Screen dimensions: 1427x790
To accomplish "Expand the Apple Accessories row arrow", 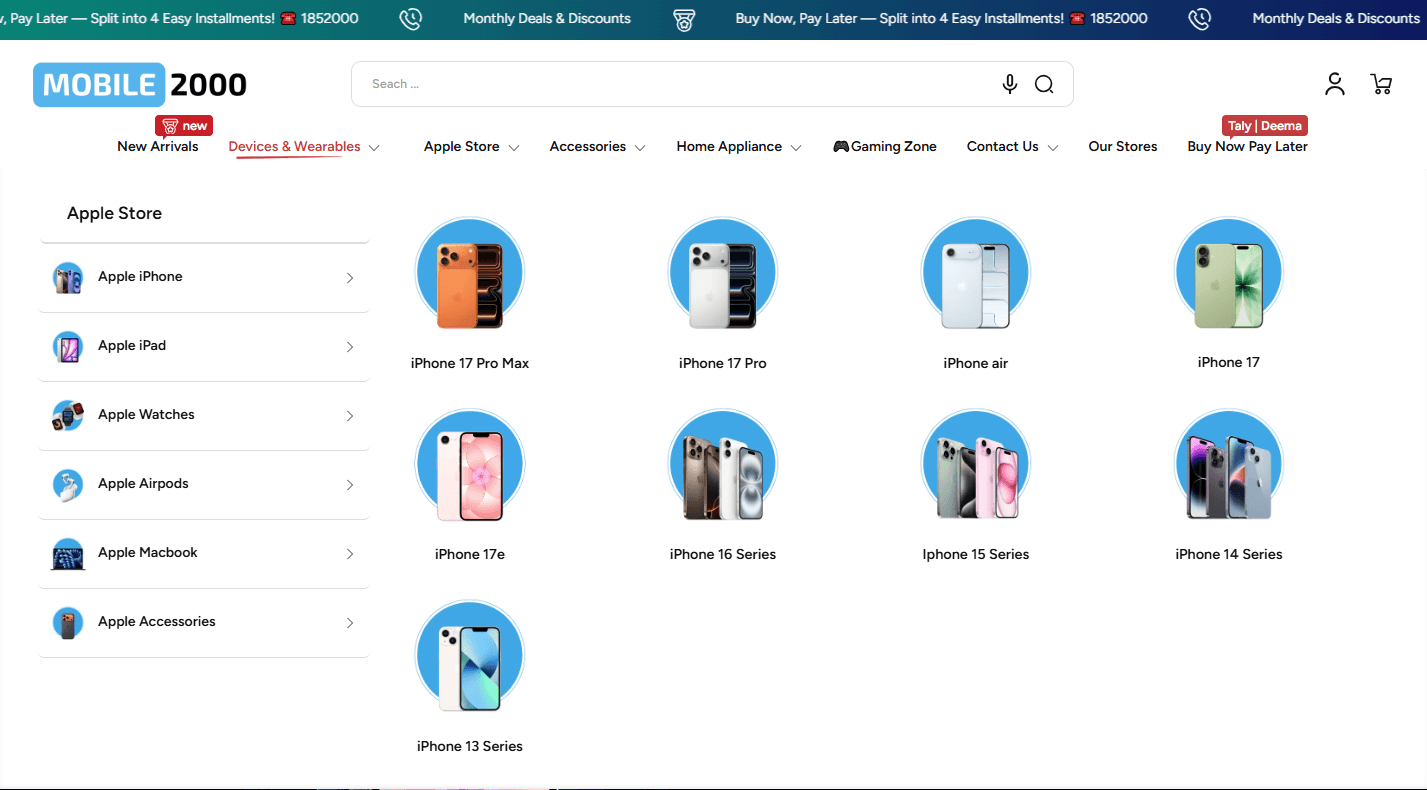I will coord(350,623).
